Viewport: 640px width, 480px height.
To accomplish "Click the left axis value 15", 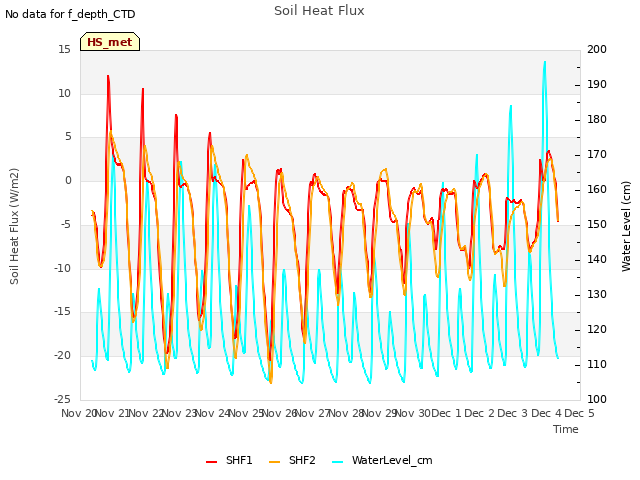I will pos(64,49).
